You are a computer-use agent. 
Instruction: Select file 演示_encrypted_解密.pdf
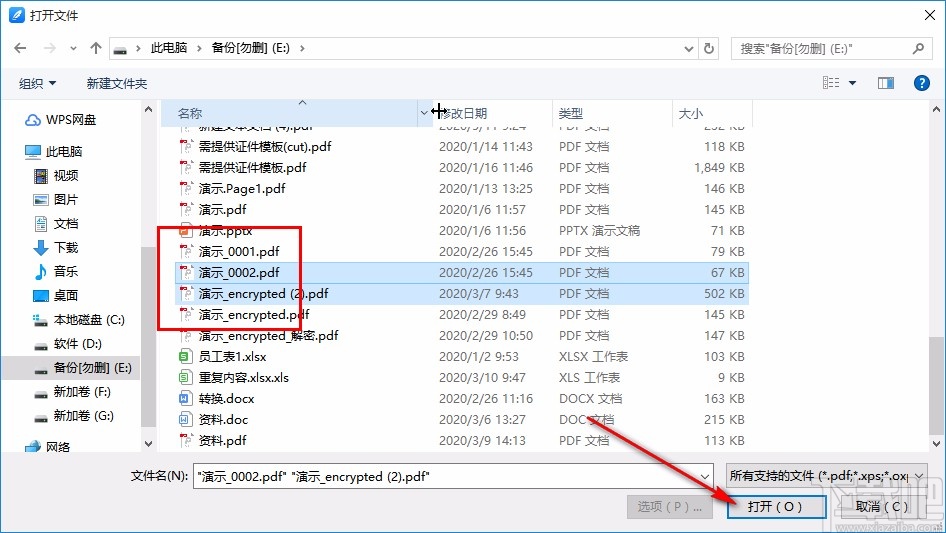click(268, 336)
